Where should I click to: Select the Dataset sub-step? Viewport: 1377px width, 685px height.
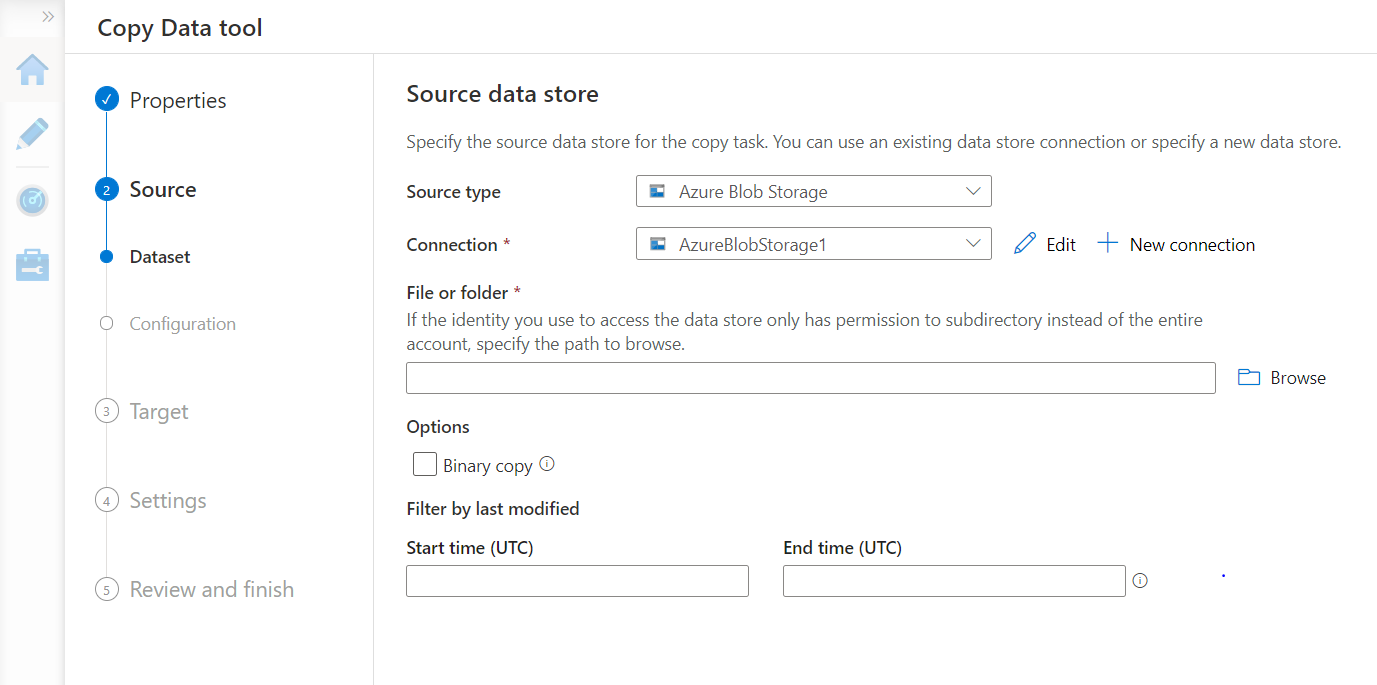pos(160,257)
